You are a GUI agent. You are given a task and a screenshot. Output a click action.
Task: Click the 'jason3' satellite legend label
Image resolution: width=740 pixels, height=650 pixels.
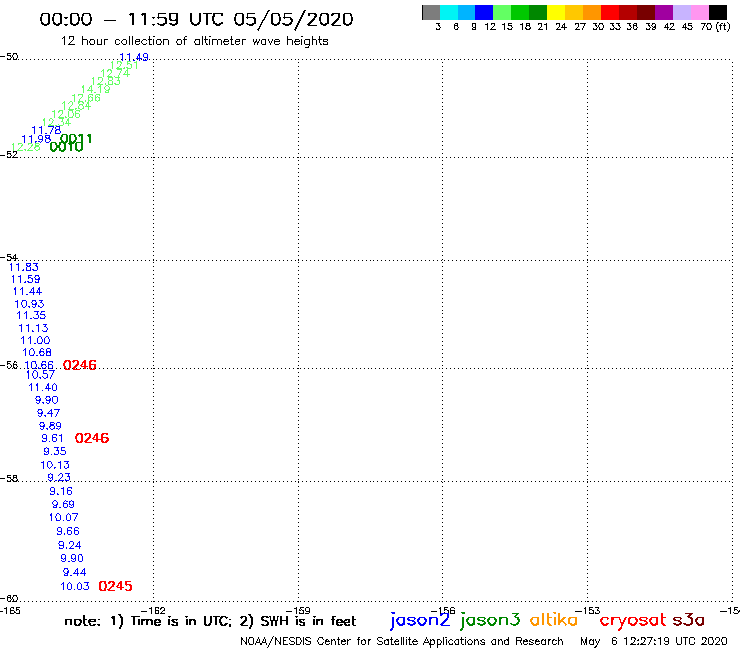(x=490, y=620)
